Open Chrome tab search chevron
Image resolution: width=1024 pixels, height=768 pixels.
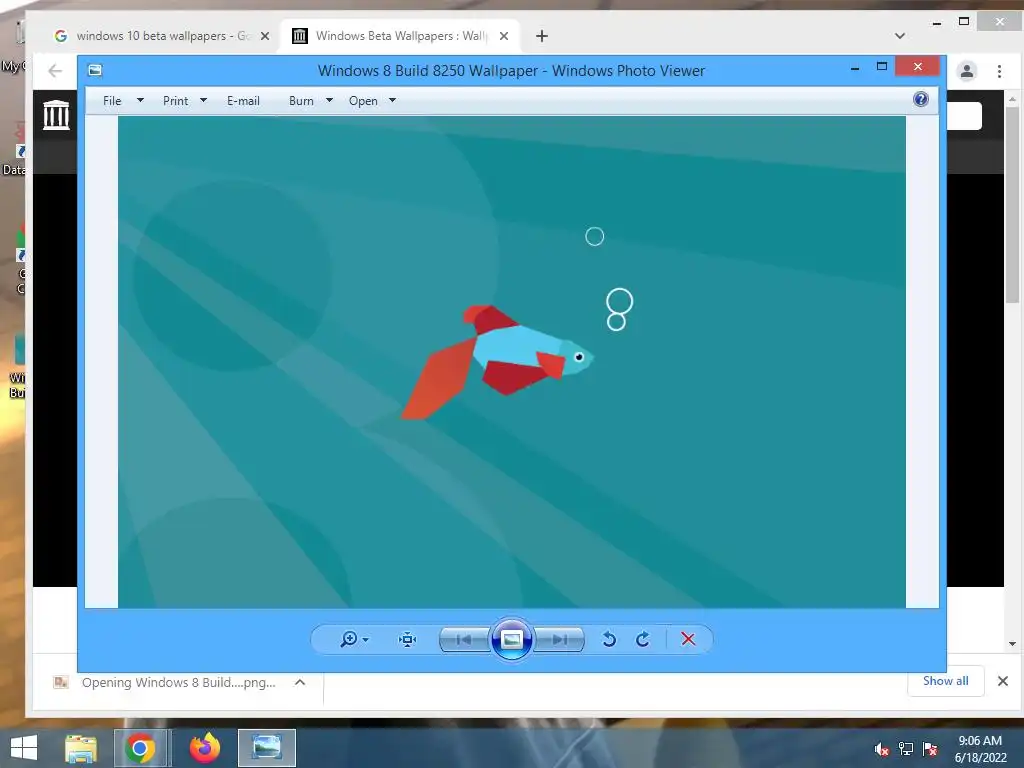pyautogui.click(x=900, y=36)
